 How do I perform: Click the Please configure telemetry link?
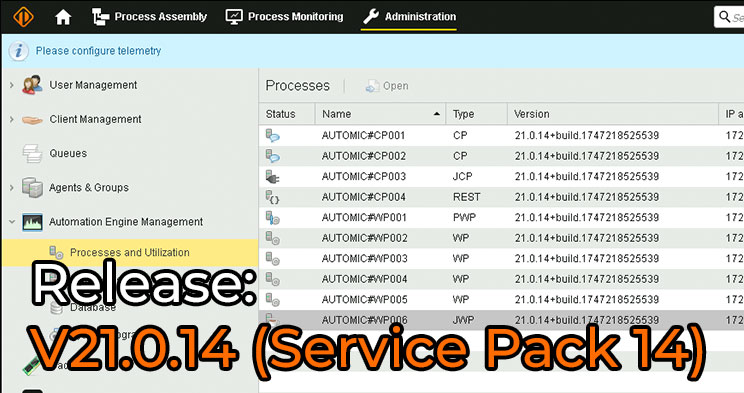pos(98,51)
